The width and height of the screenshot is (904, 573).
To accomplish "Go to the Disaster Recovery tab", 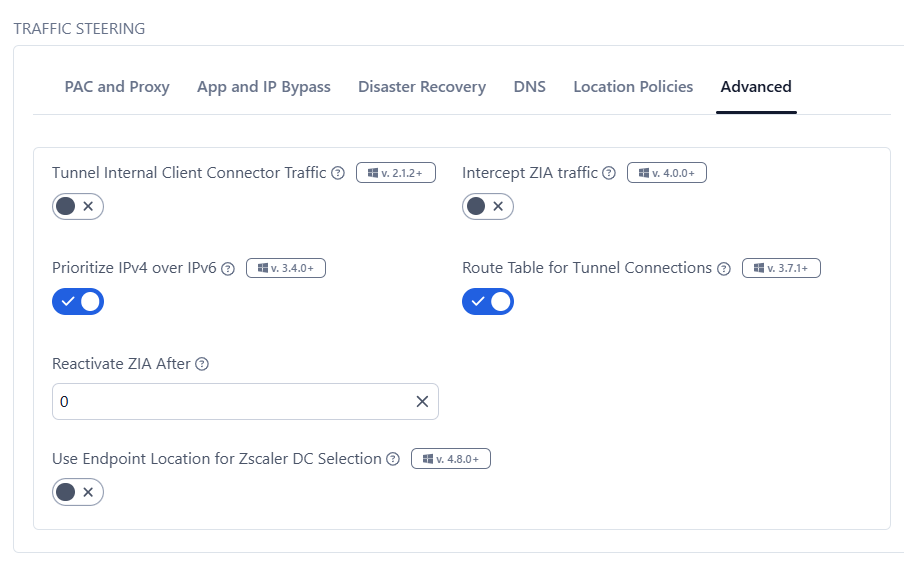I will point(422,87).
